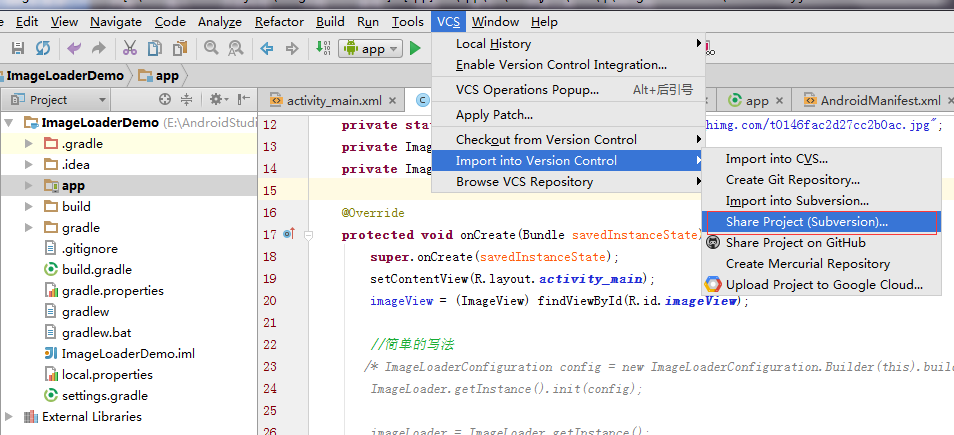The width and height of the screenshot is (954, 435).
Task: Click the Project panel settings gear icon
Action: (x=219, y=99)
